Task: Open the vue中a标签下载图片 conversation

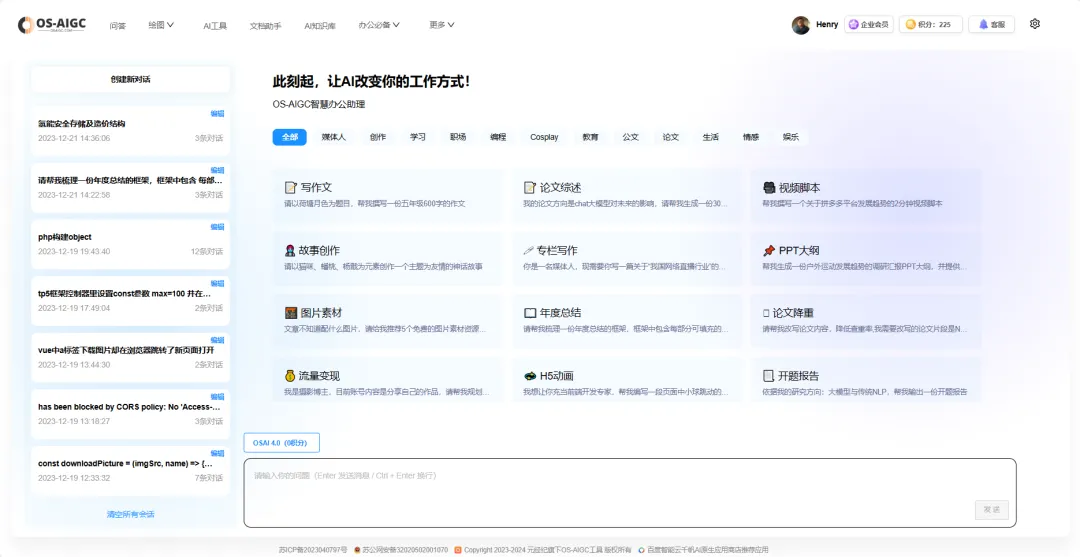Action: (130, 357)
